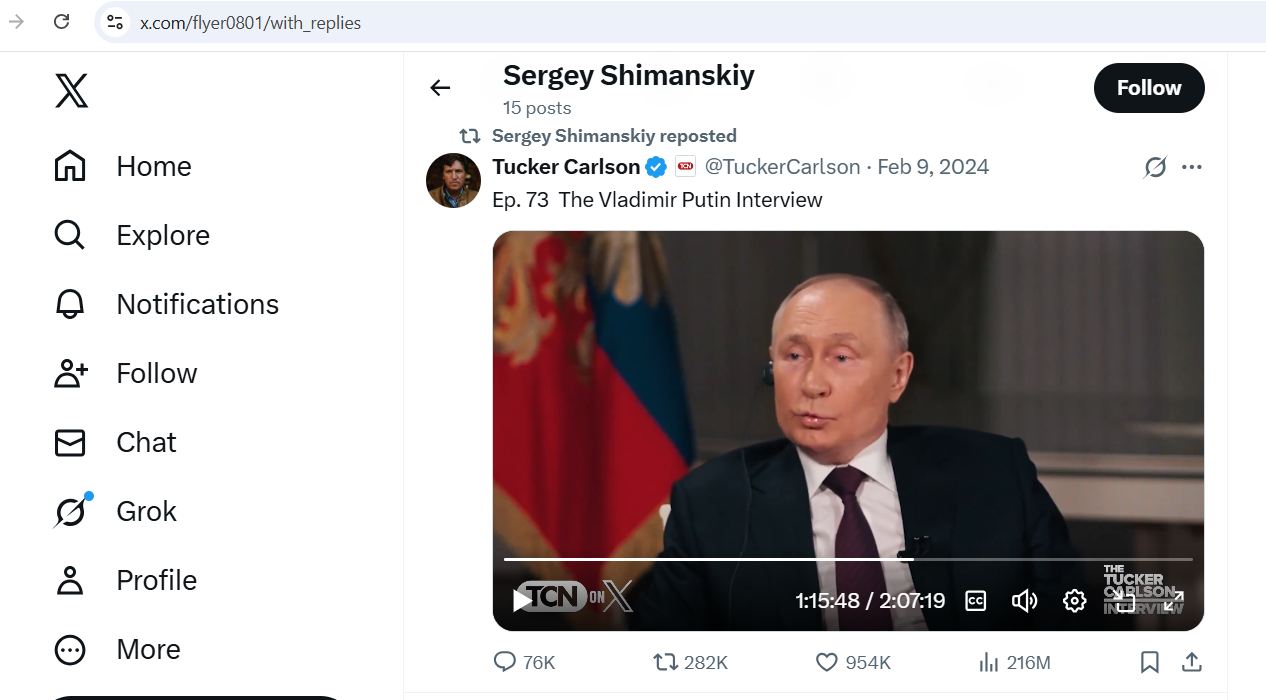
Task: Select the Explore magnifying glass icon
Action: click(69, 235)
